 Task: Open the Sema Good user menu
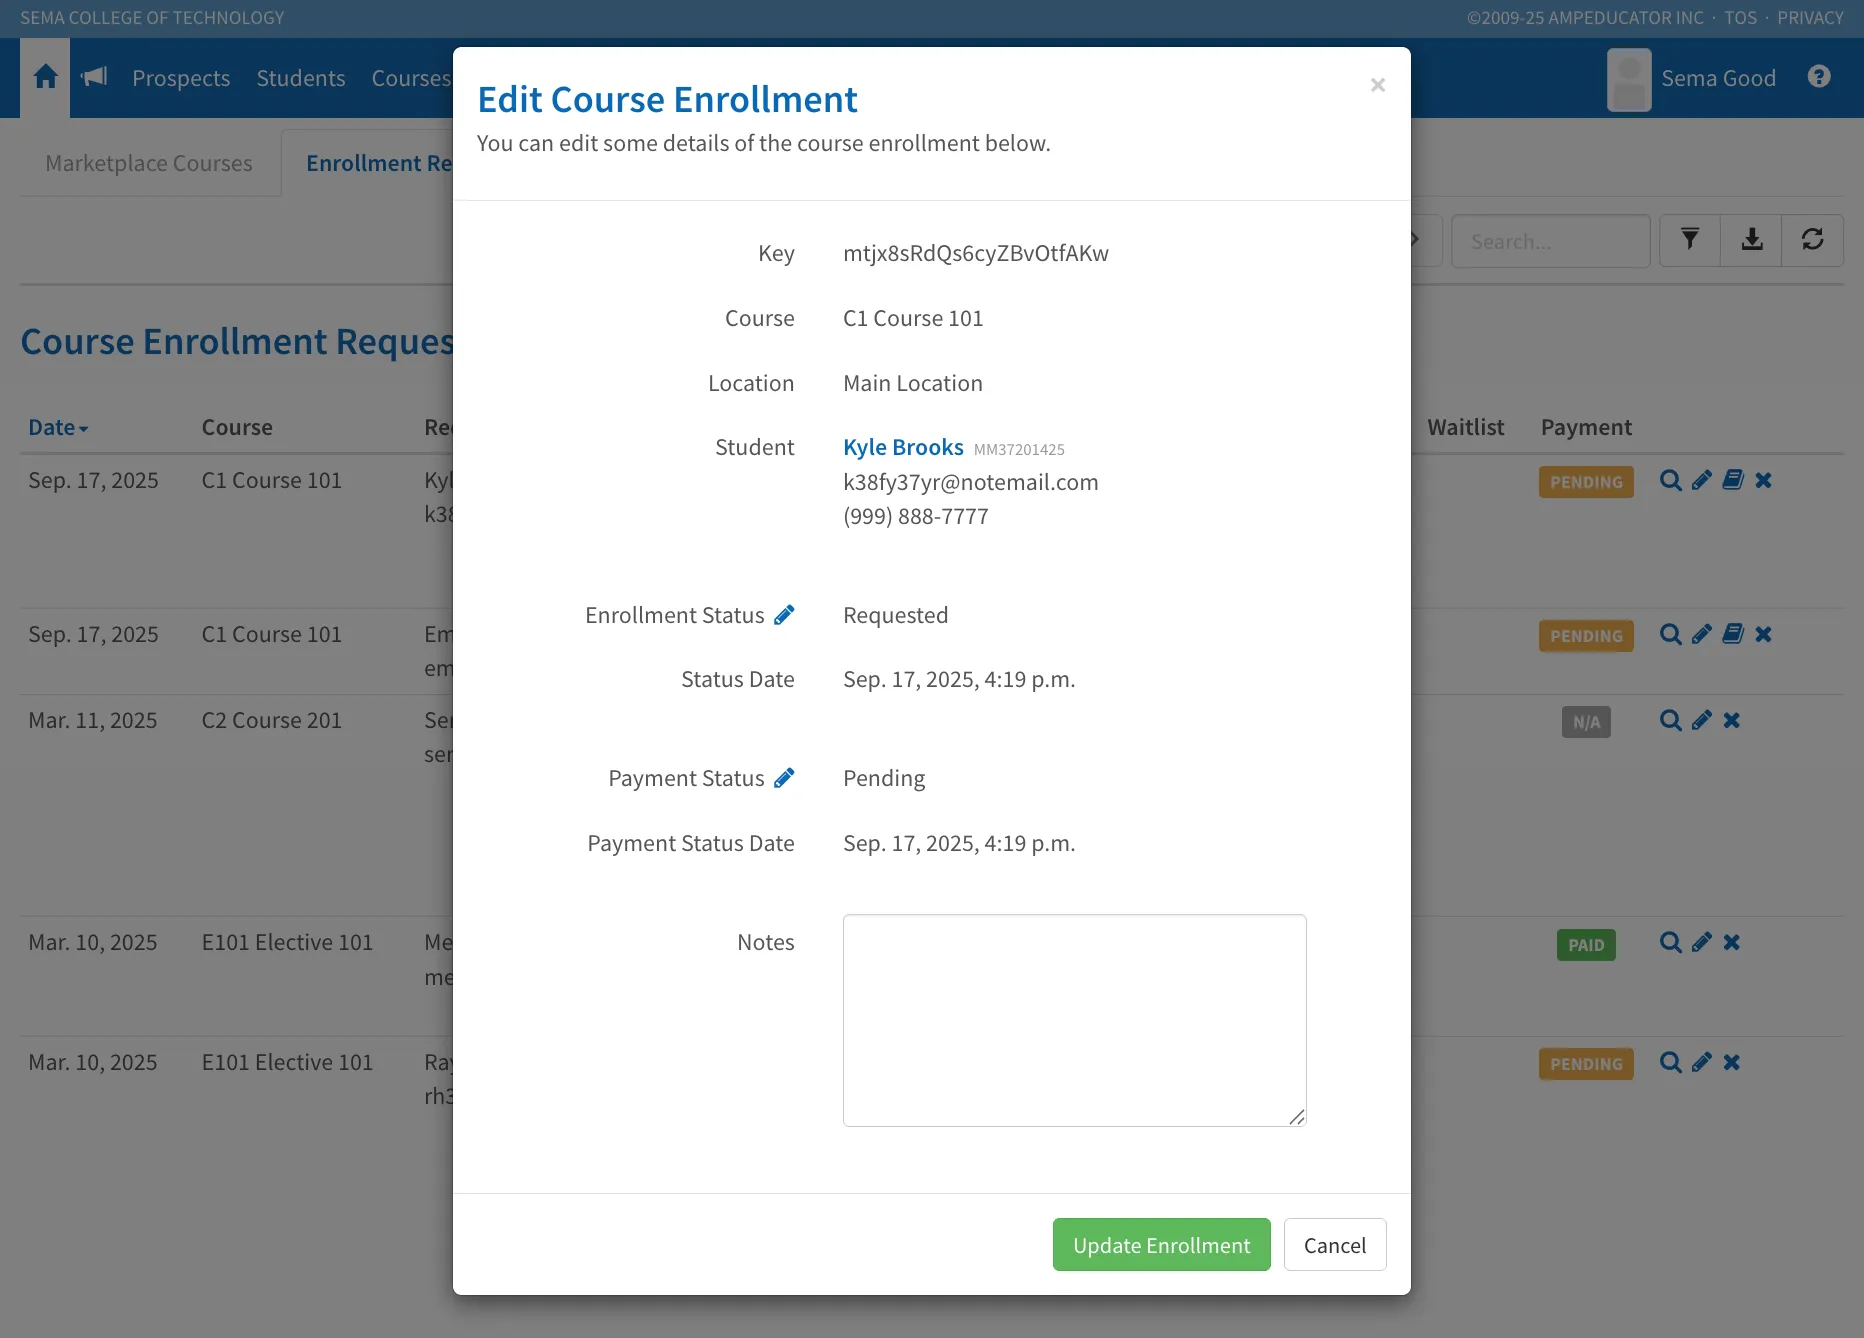1691,79
